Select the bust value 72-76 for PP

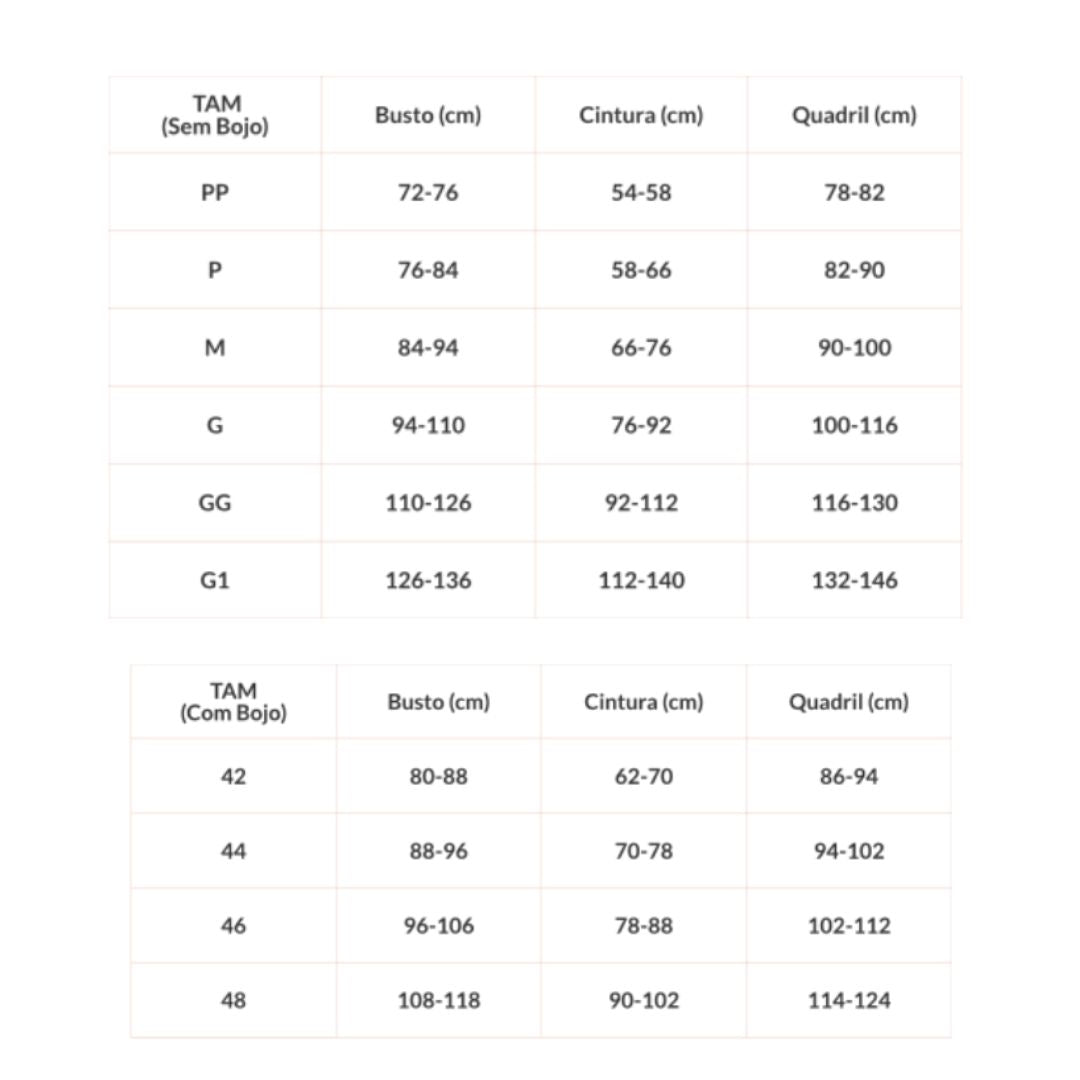(428, 192)
